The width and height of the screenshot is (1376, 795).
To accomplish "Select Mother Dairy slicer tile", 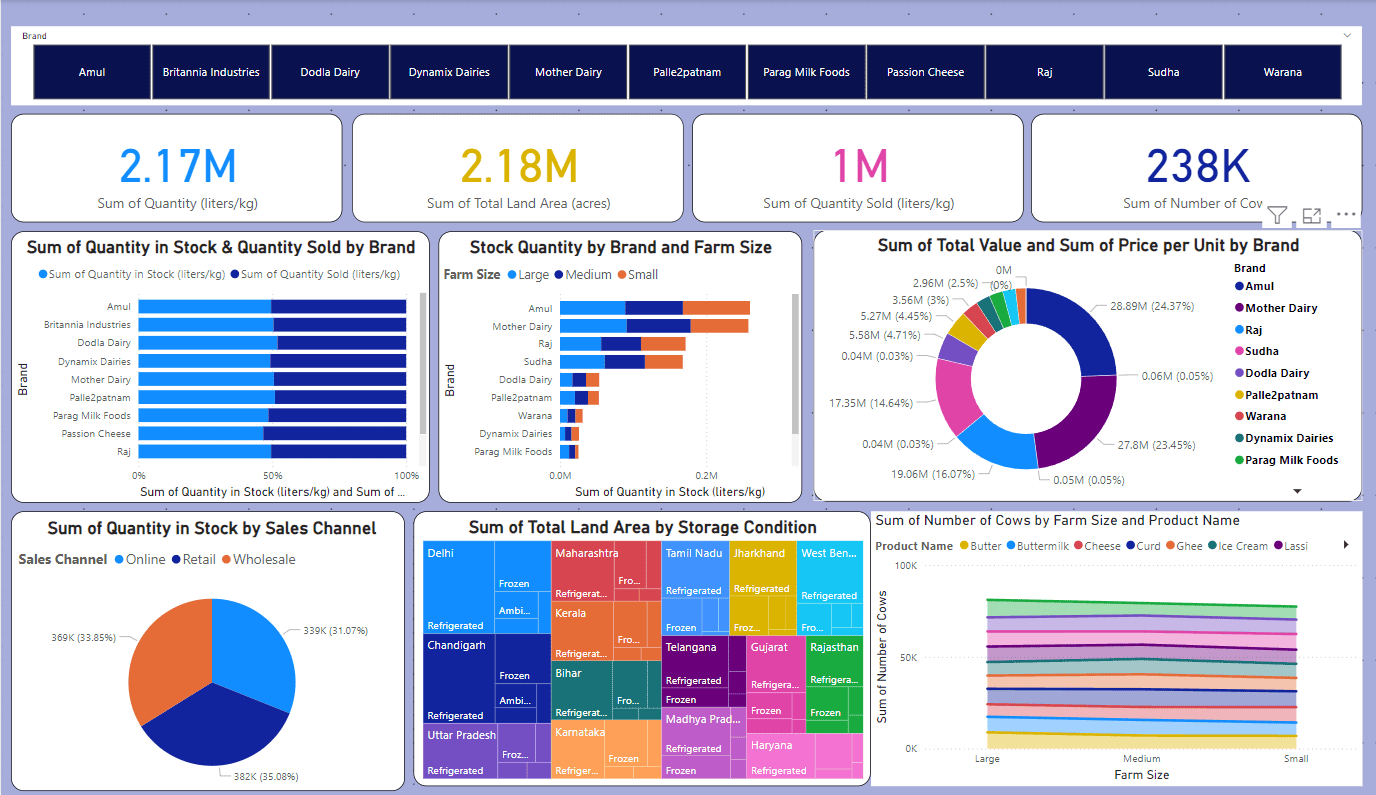I will [x=568, y=72].
